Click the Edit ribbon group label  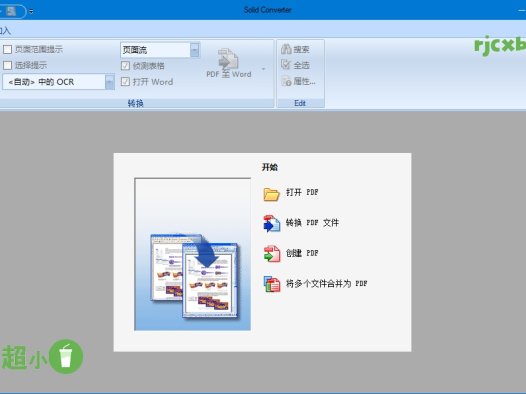pyautogui.click(x=300, y=103)
